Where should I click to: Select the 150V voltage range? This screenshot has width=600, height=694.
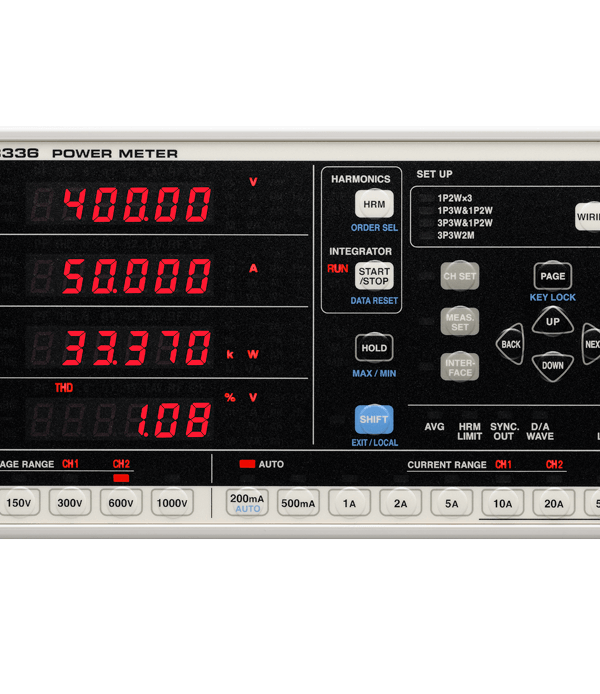click(19, 503)
